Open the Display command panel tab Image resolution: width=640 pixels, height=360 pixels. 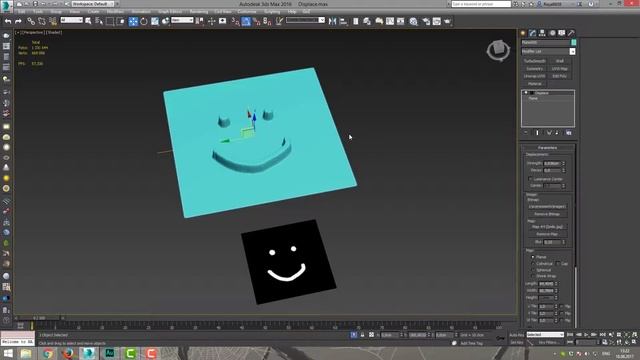(x=562, y=33)
